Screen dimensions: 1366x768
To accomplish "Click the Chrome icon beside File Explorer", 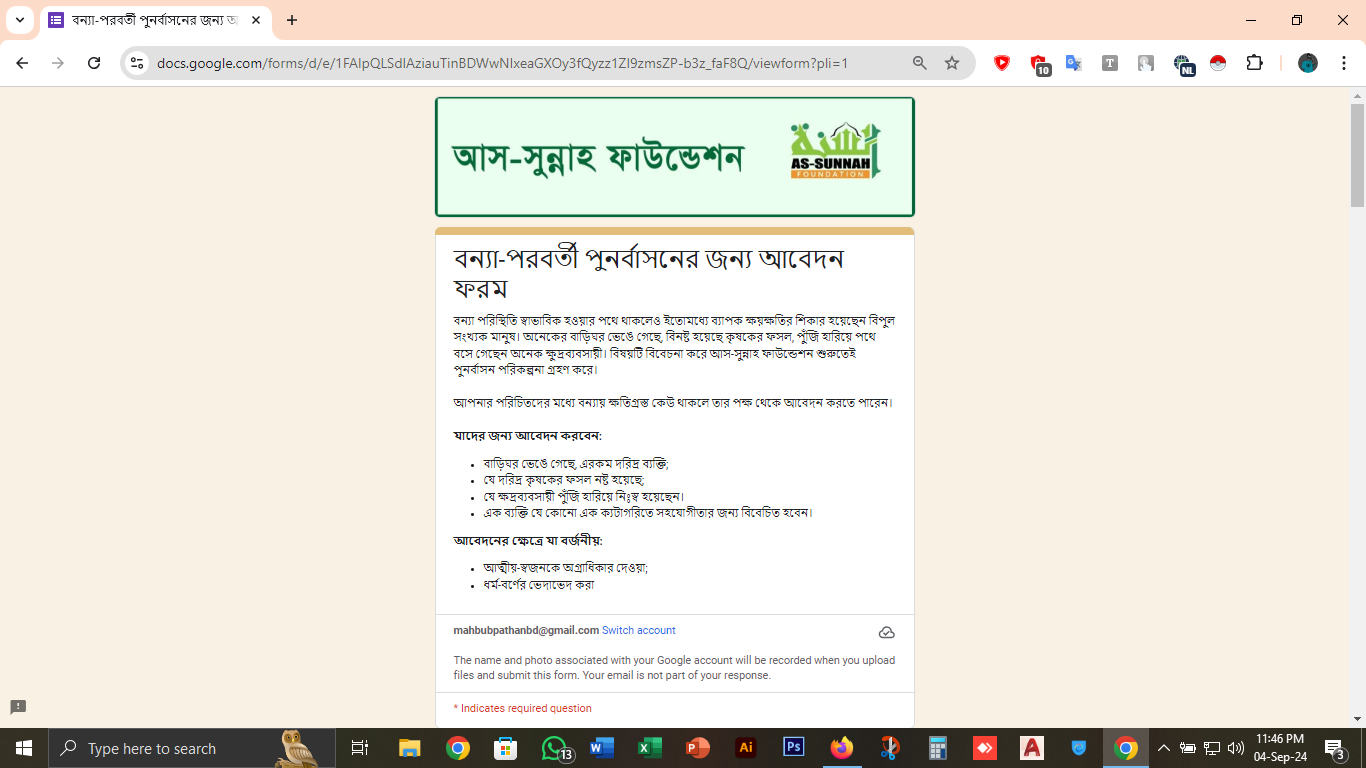I will [x=458, y=748].
